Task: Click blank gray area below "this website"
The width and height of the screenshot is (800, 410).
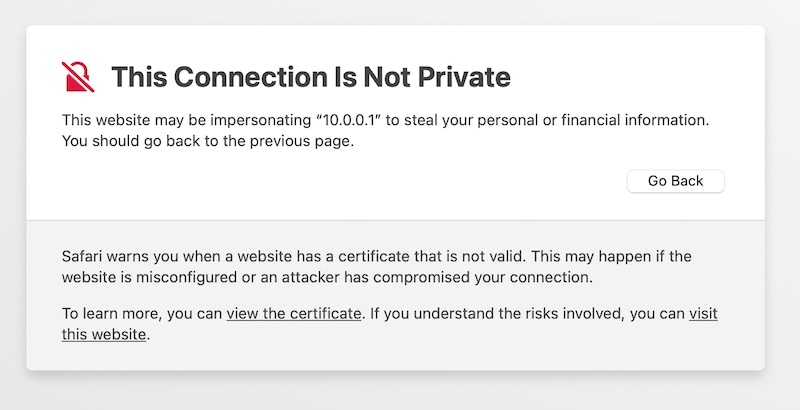Action: click(x=300, y=356)
